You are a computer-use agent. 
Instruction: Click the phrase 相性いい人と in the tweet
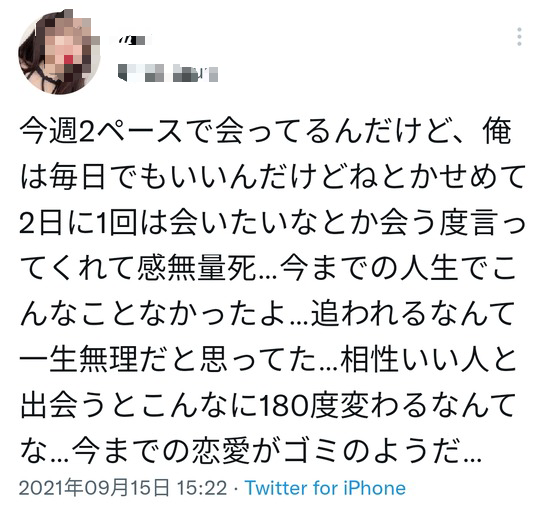pos(428,361)
